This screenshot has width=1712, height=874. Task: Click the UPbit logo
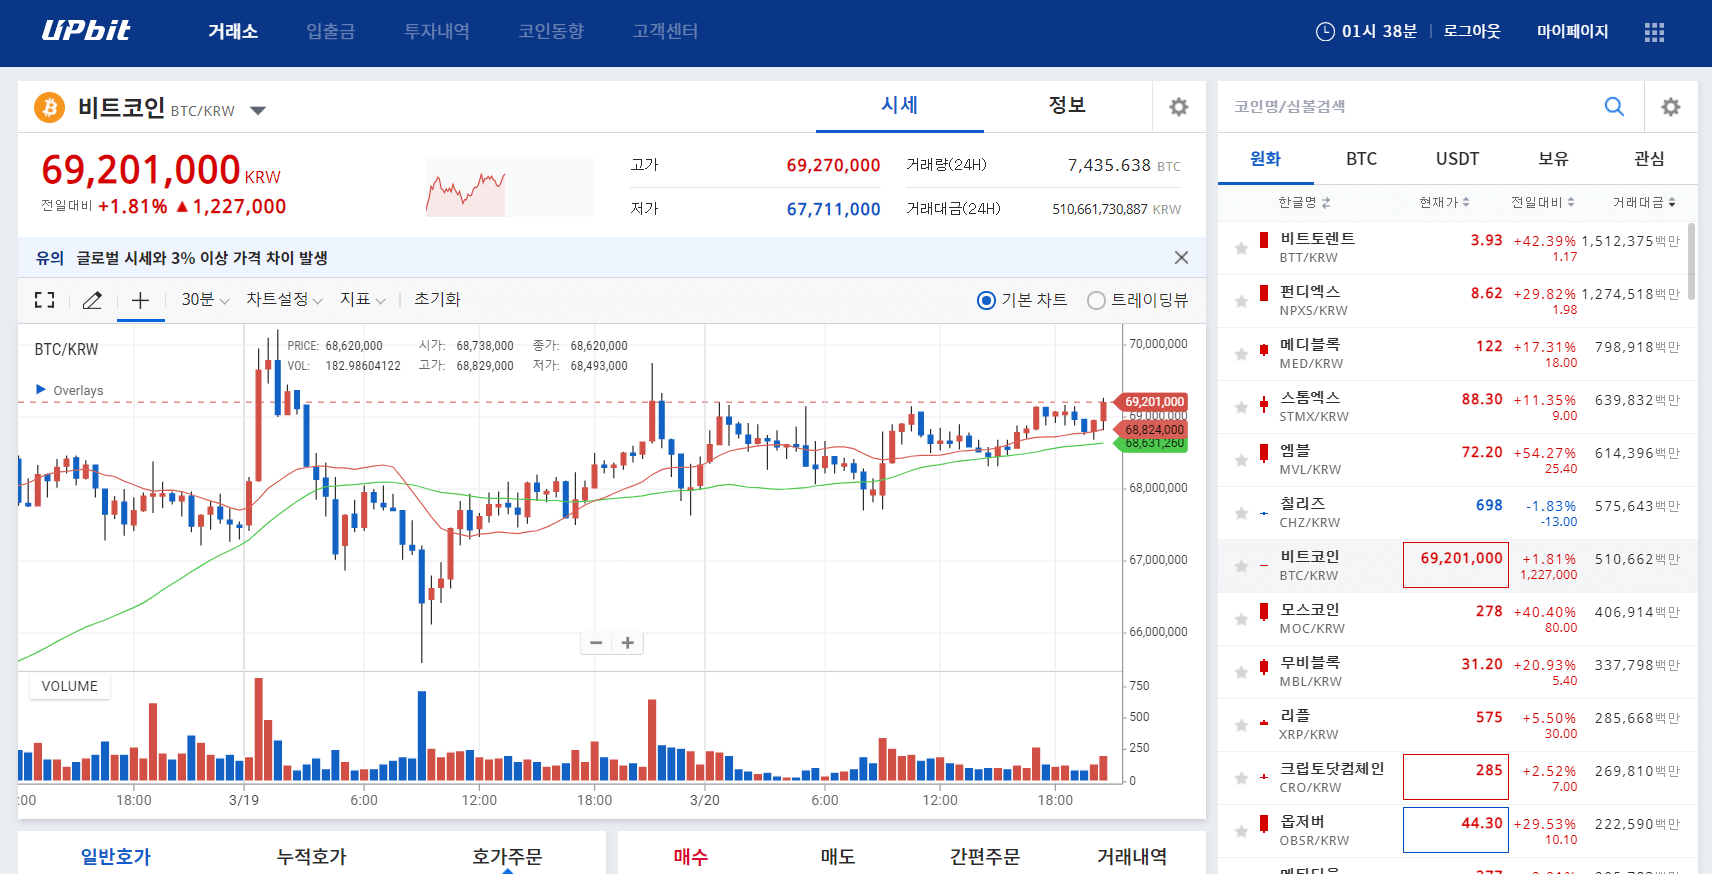pos(86,31)
